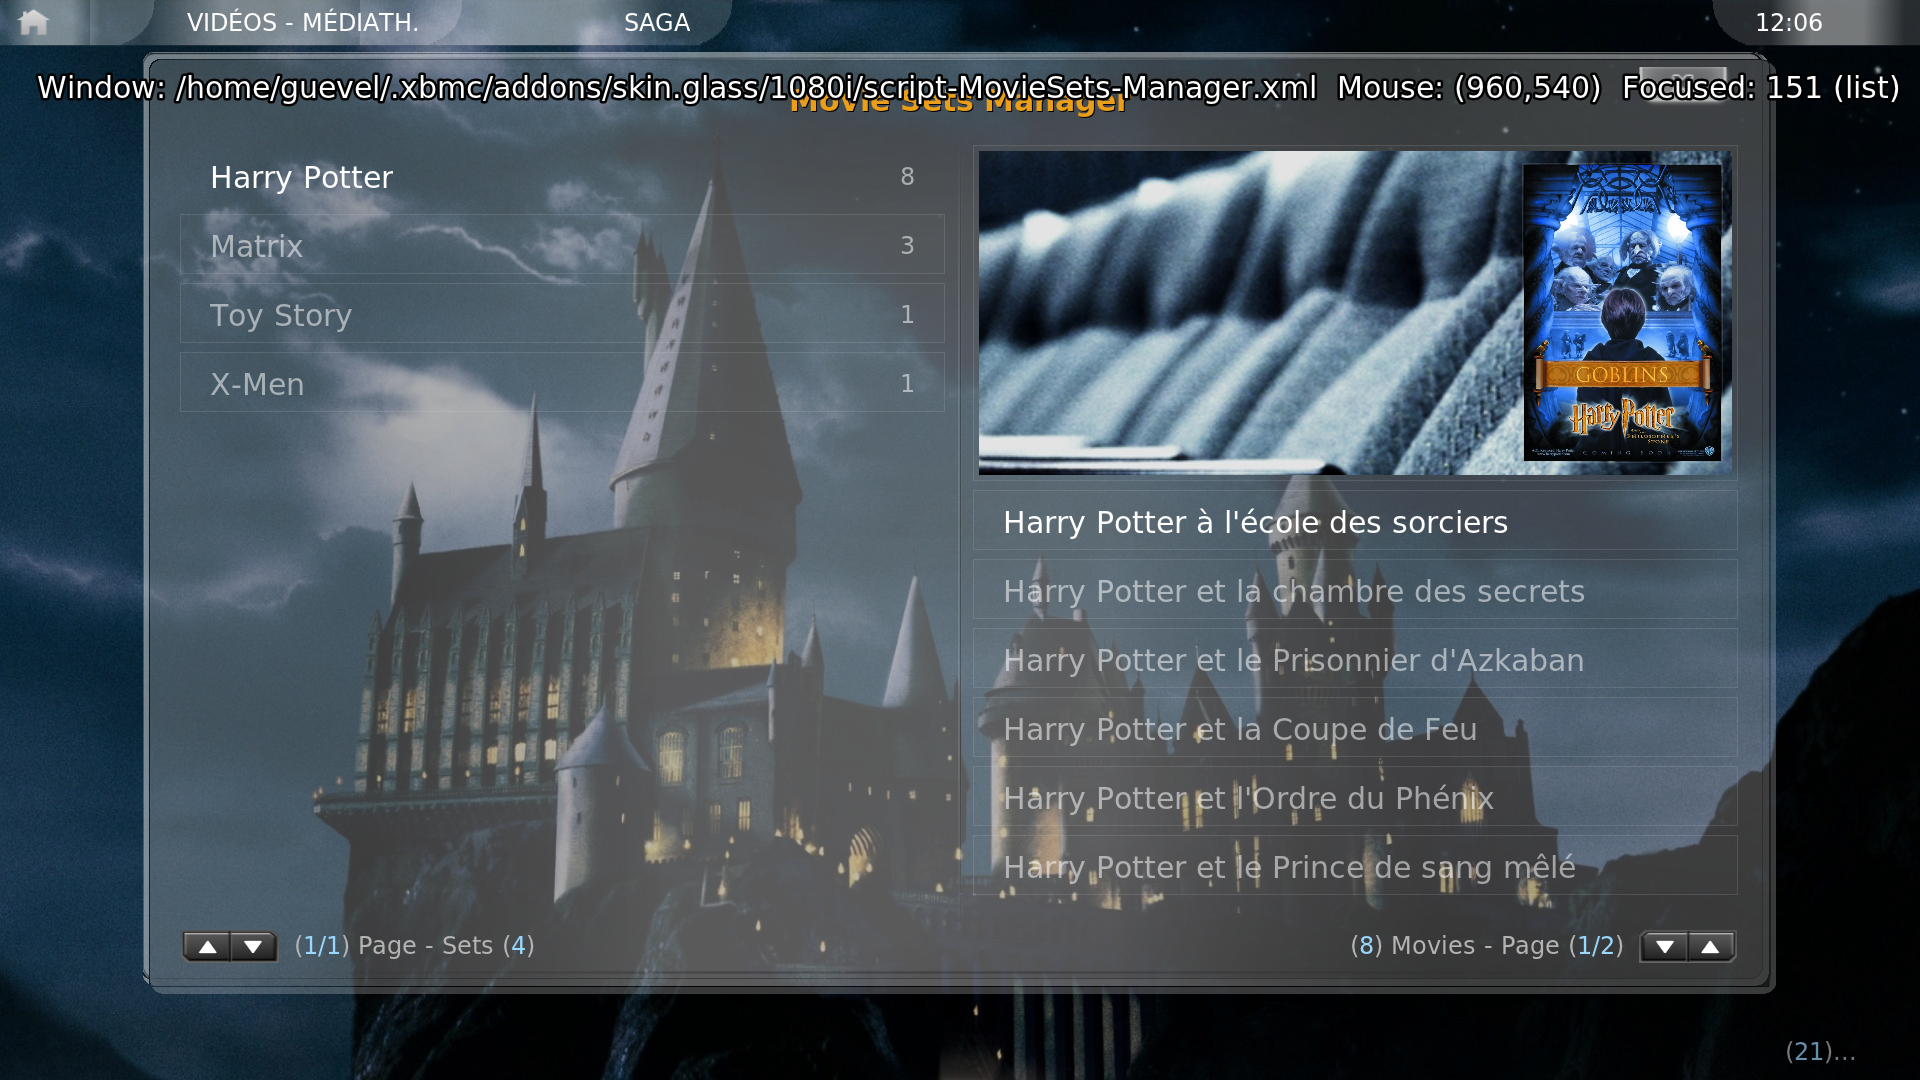Click the (8) Movies - Page (1/2) label
The image size is (1920, 1080).
pyautogui.click(x=1487, y=945)
